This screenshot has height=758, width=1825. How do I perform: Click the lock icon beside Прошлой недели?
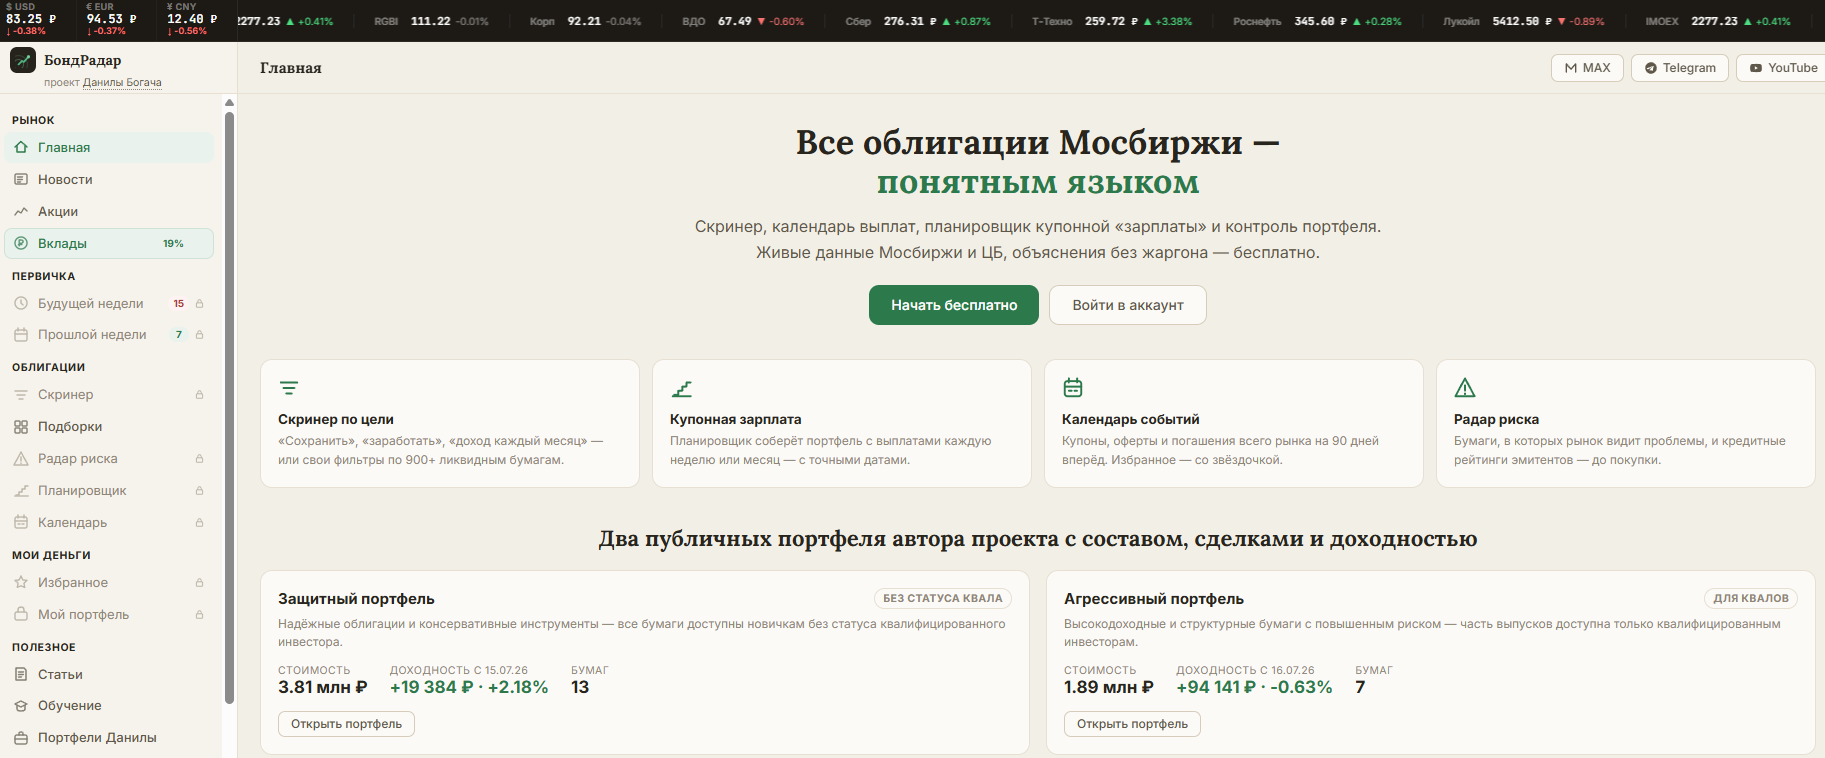[199, 335]
